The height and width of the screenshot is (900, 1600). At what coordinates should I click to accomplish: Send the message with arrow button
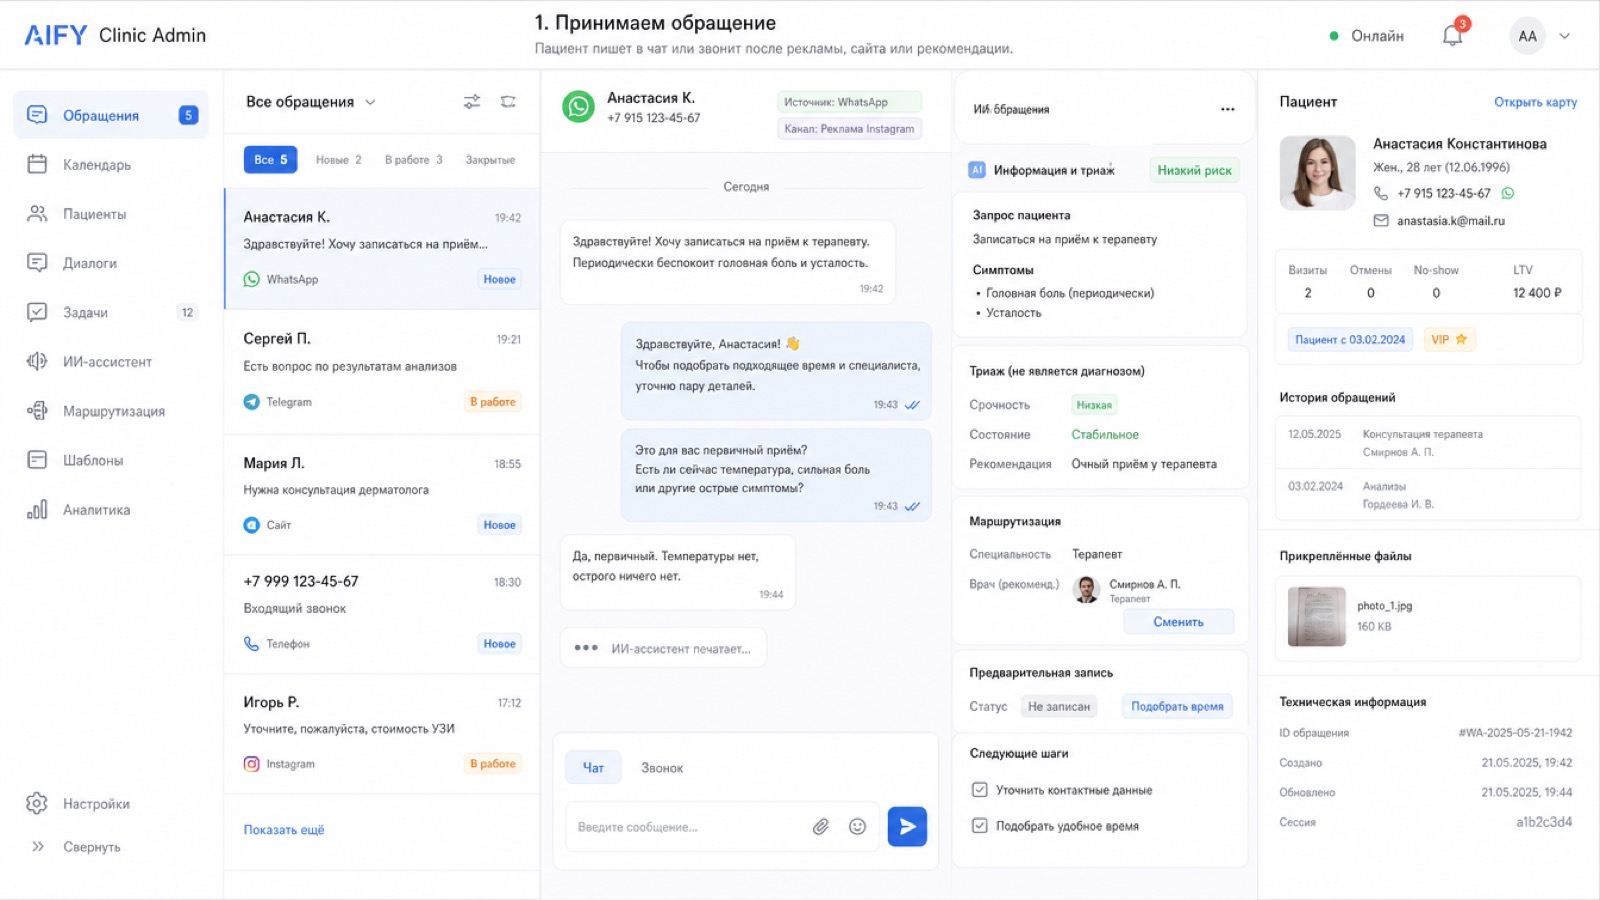pyautogui.click(x=907, y=827)
